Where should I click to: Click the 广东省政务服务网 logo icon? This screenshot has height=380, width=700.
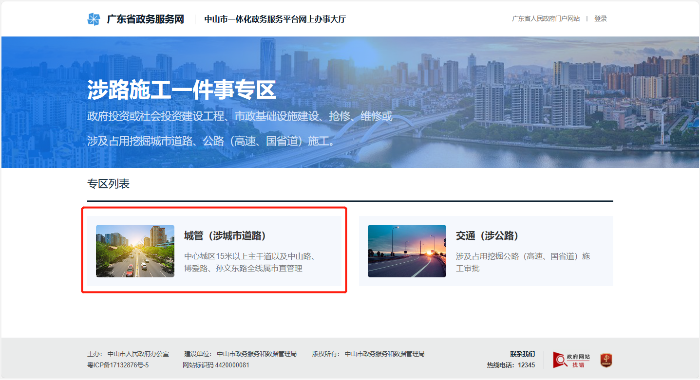click(93, 19)
